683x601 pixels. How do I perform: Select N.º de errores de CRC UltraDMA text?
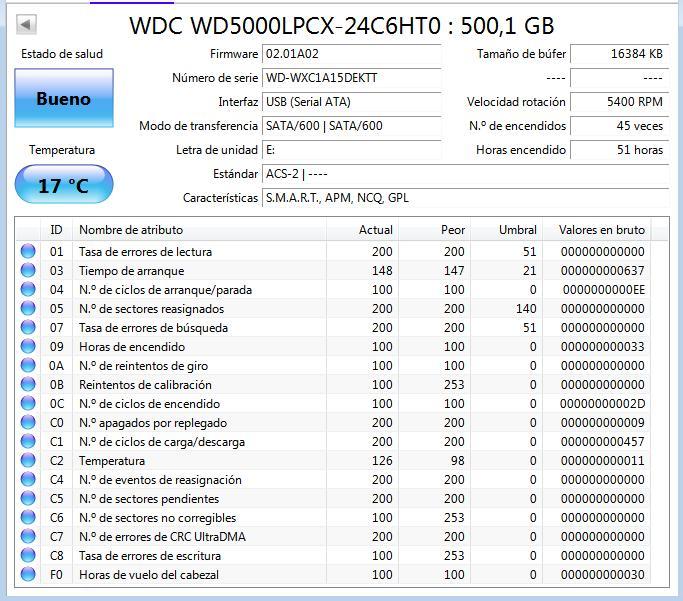[x=162, y=537]
